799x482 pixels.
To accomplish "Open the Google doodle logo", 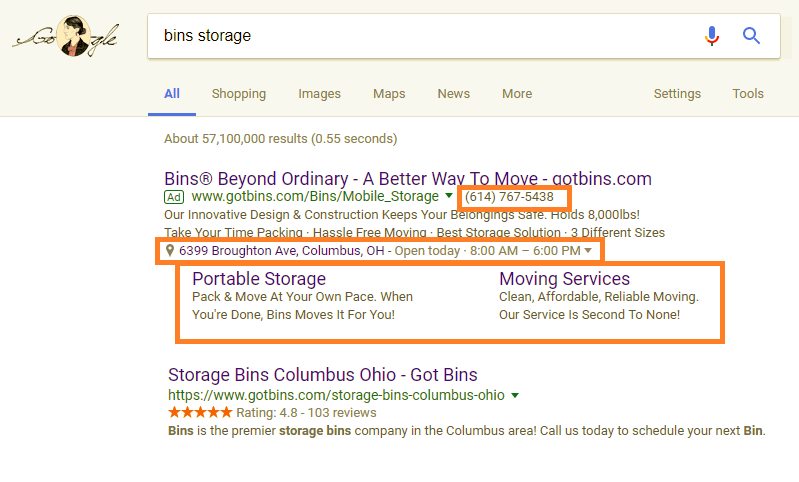I will click(x=66, y=36).
